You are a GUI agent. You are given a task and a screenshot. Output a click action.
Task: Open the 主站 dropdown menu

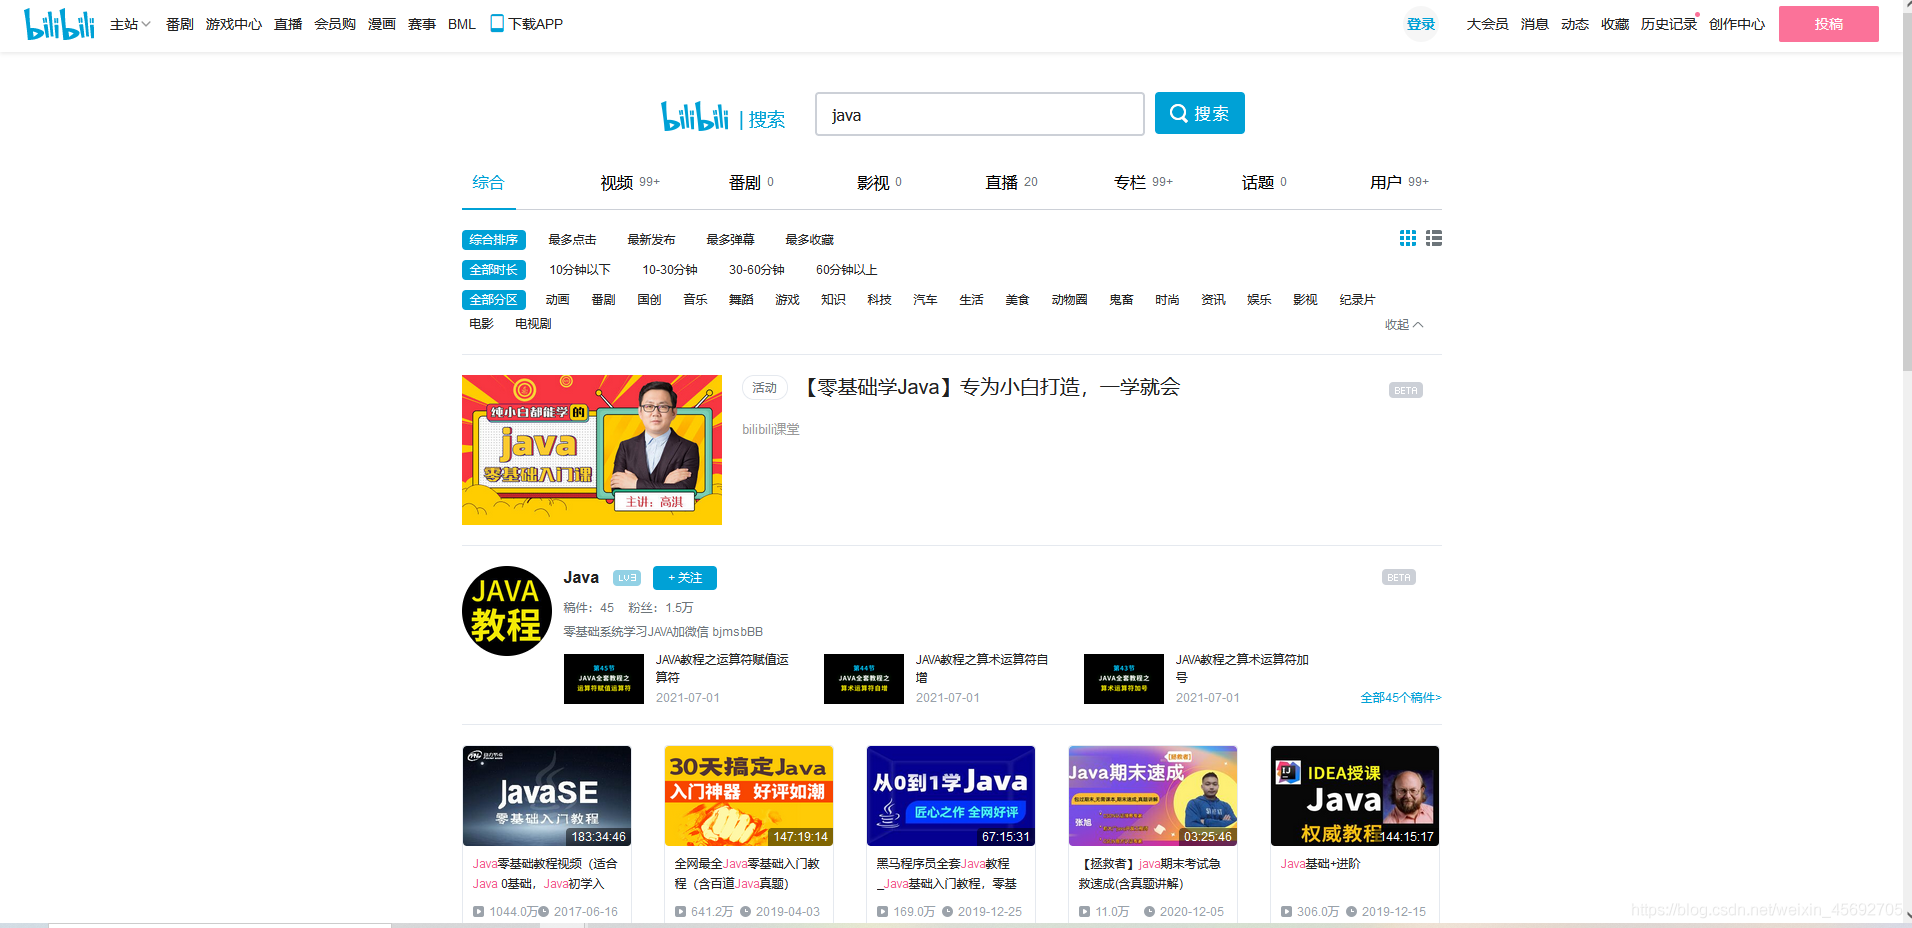point(130,24)
